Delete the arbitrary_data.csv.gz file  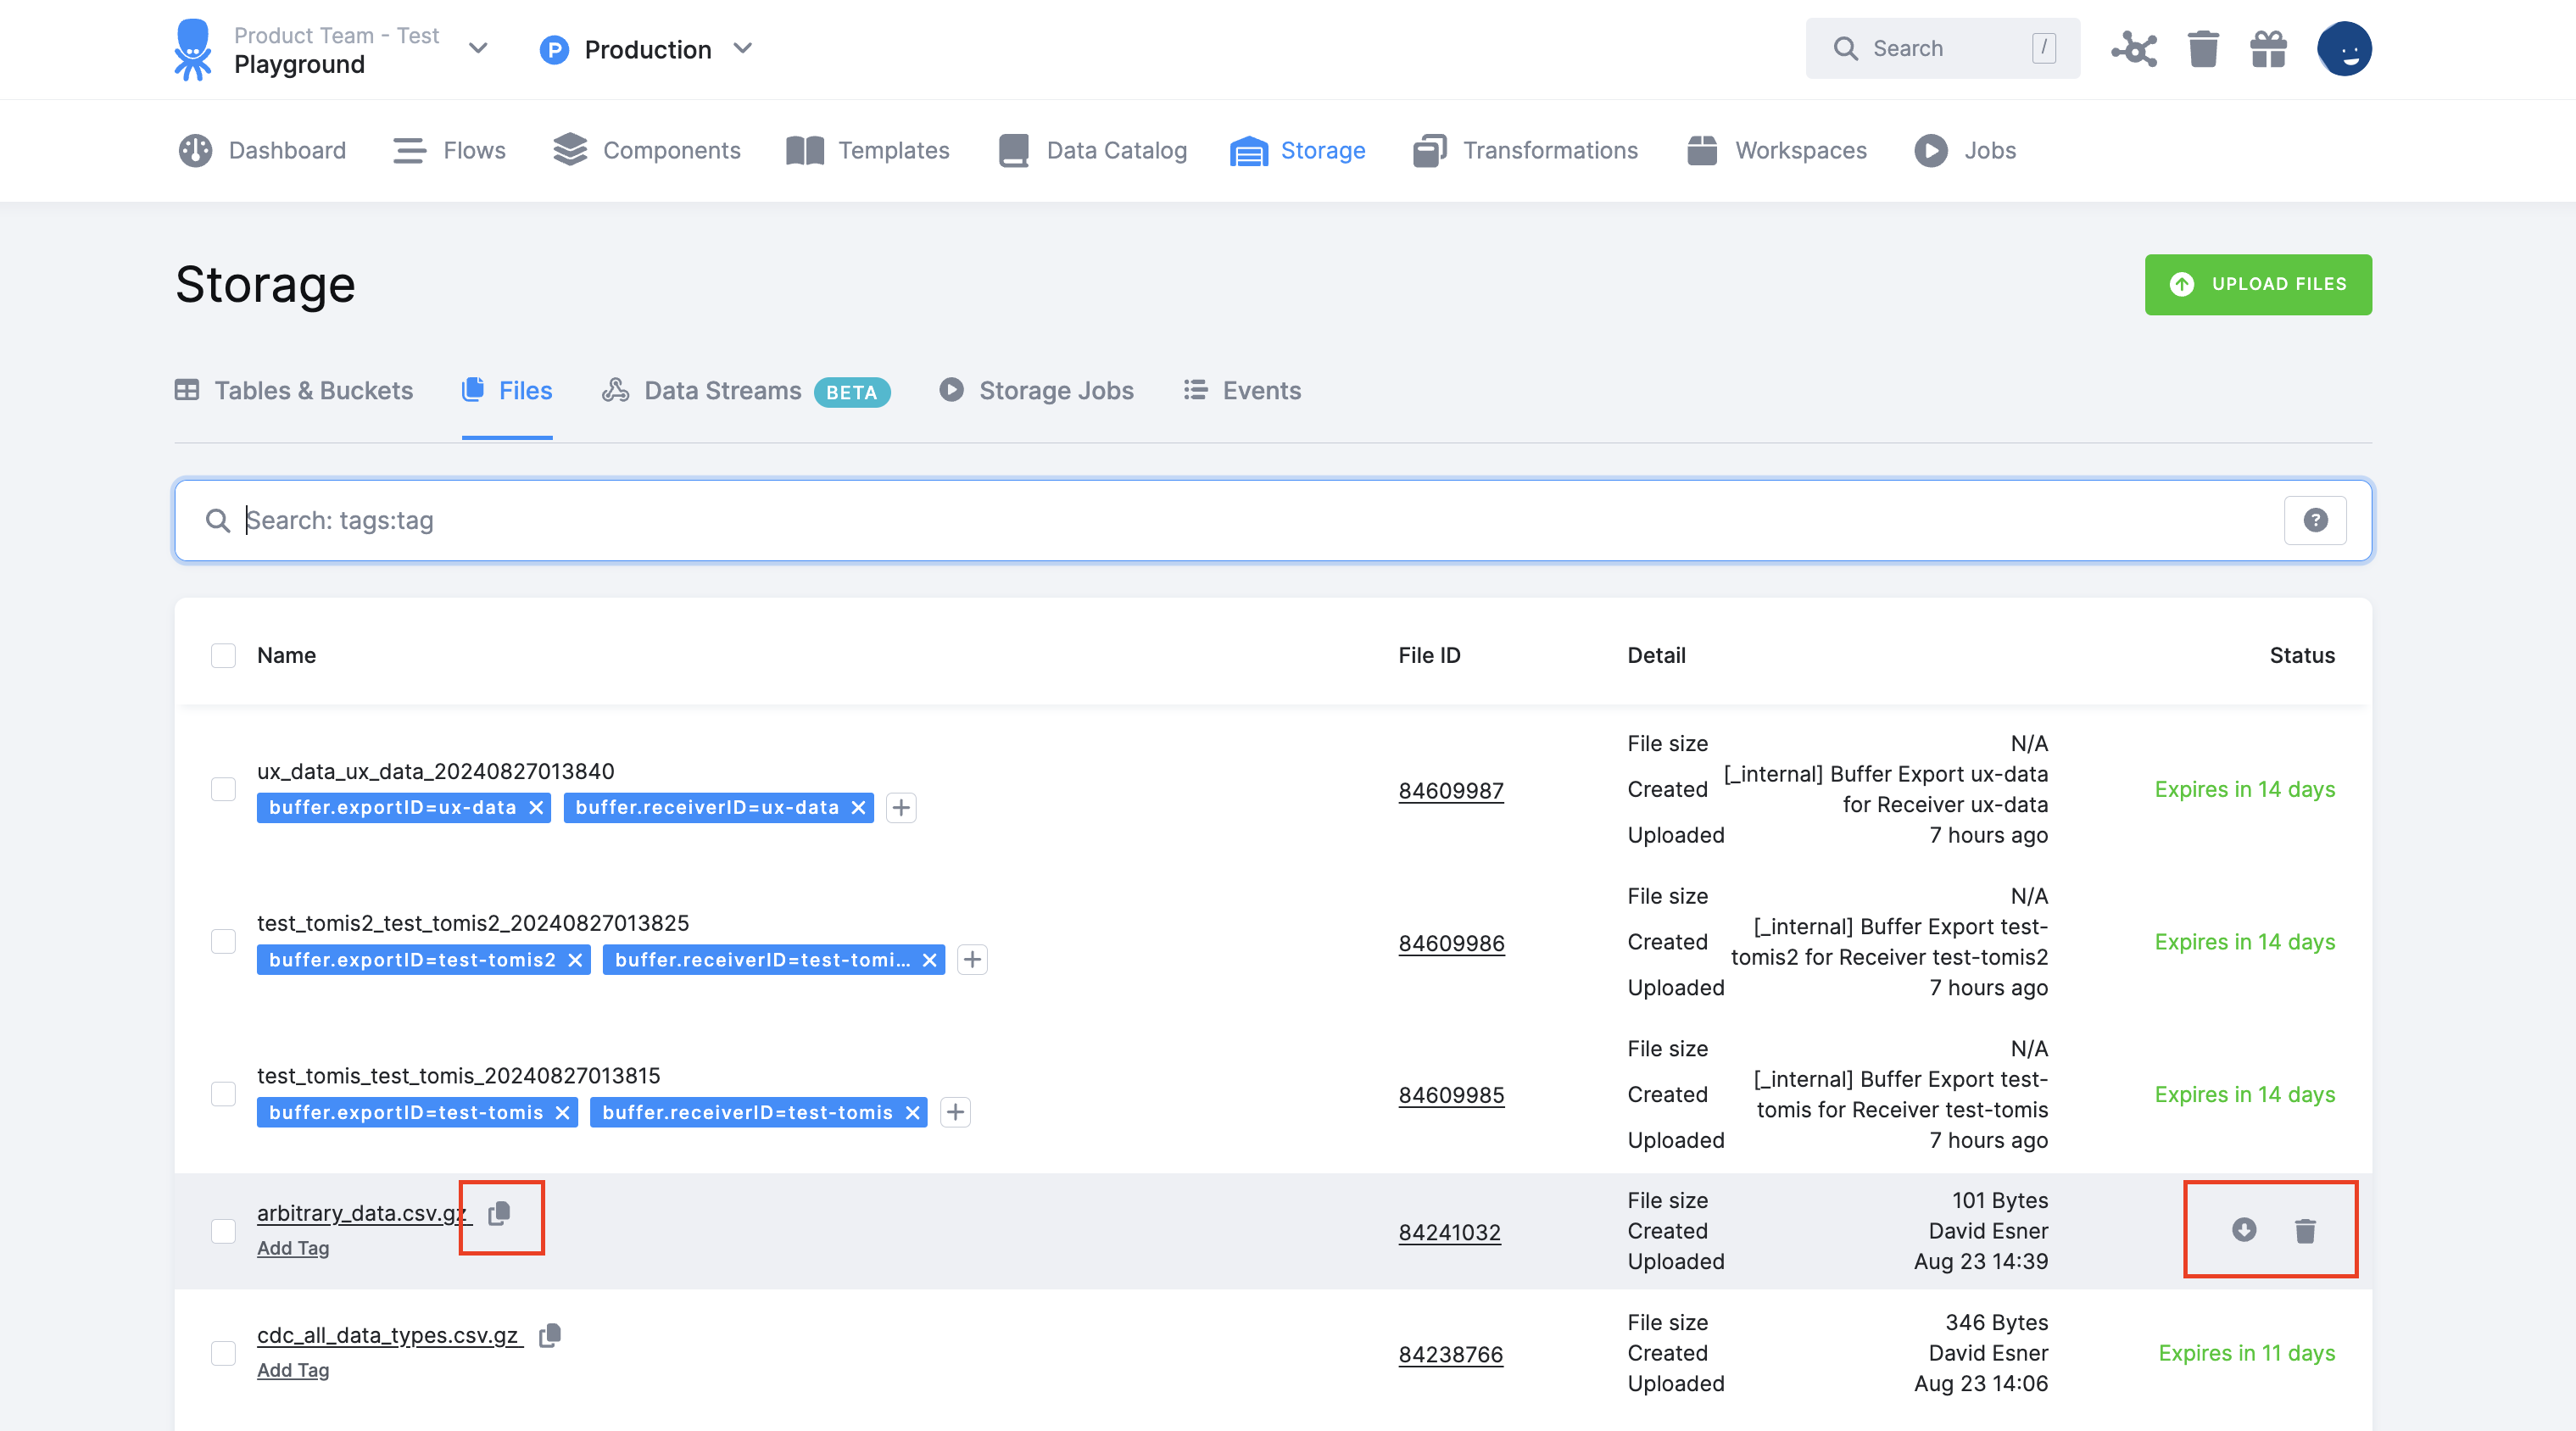tap(2305, 1230)
